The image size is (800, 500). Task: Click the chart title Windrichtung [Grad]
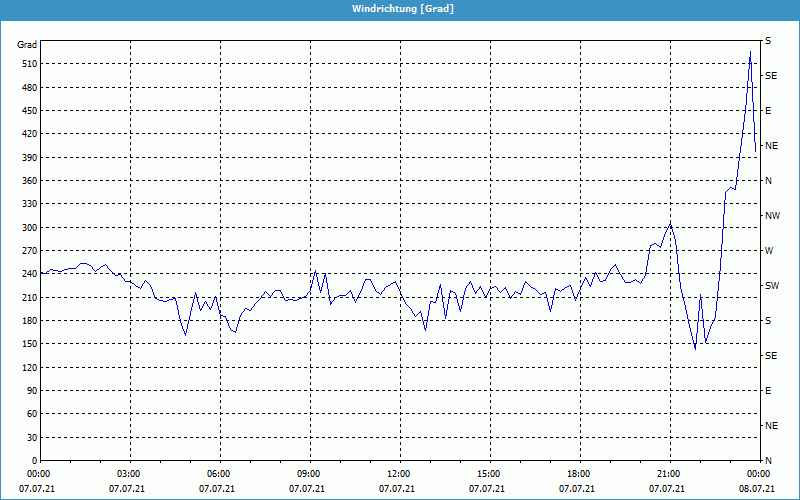pyautogui.click(x=402, y=9)
